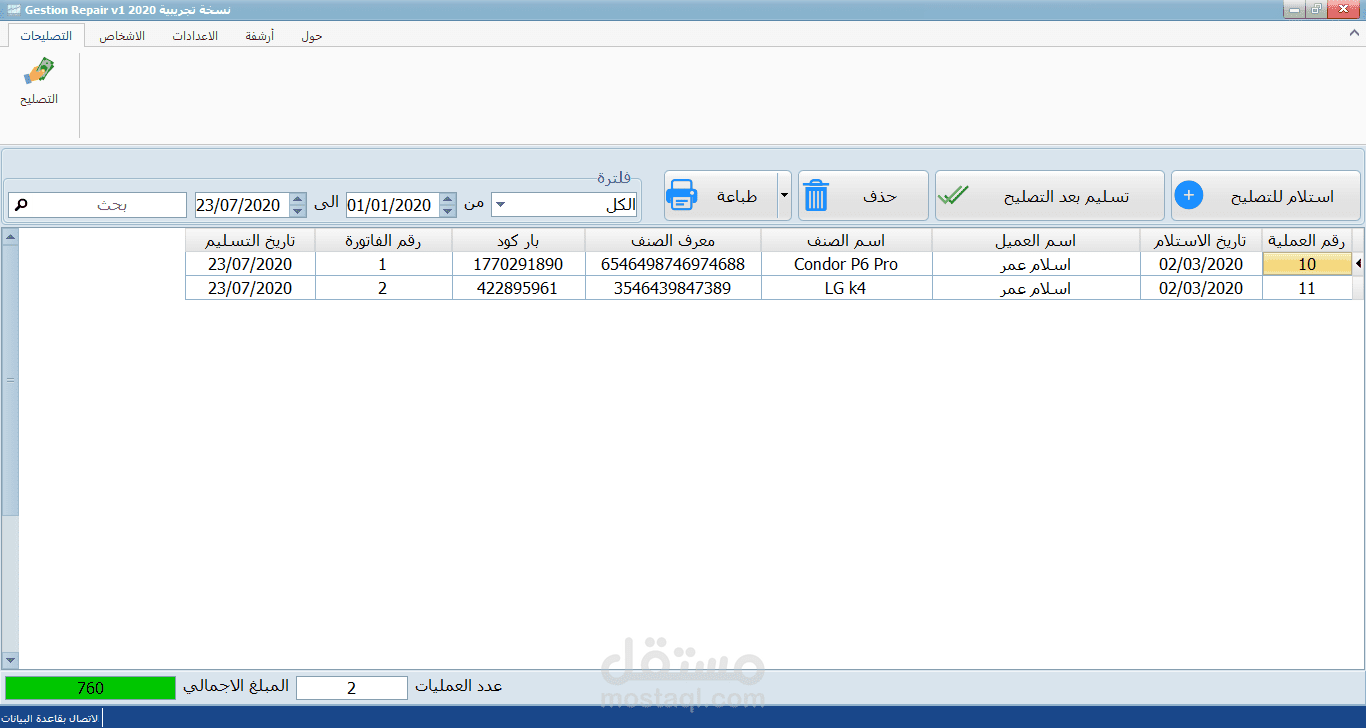
Task: Select operation number 11 cell
Action: [x=1307, y=288]
